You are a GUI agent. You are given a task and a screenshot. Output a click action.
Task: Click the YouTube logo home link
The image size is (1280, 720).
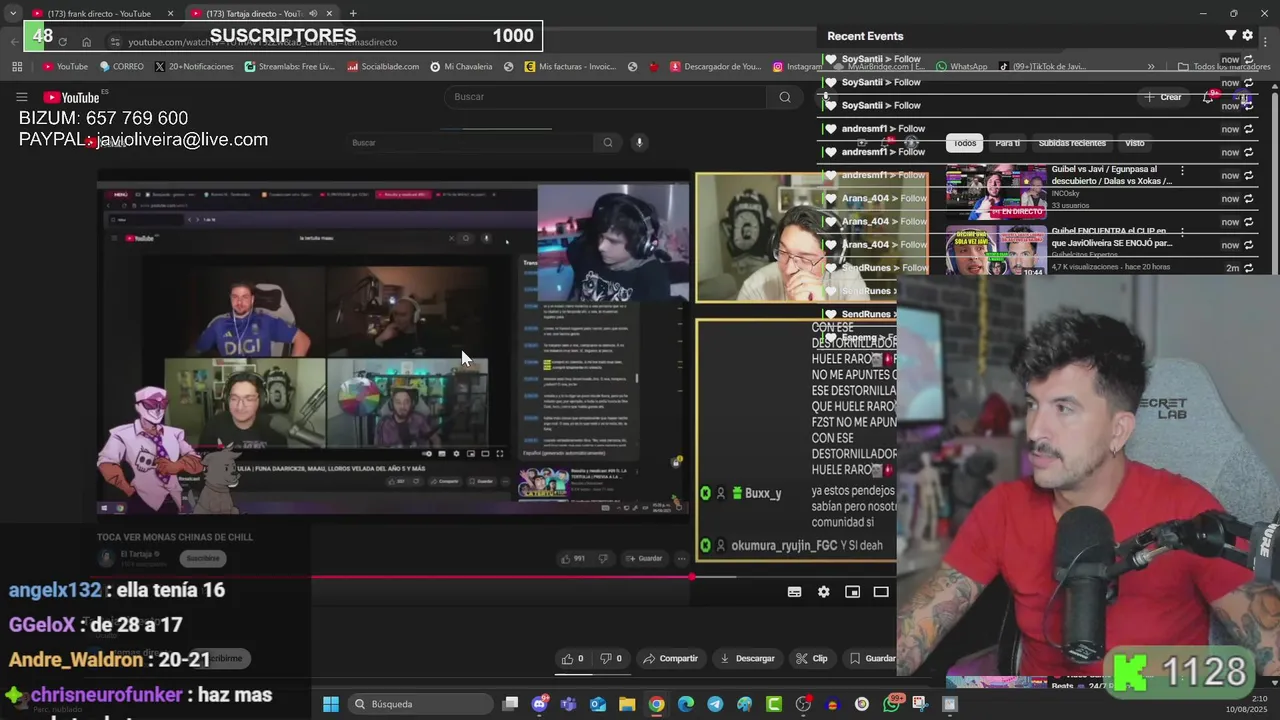72,97
